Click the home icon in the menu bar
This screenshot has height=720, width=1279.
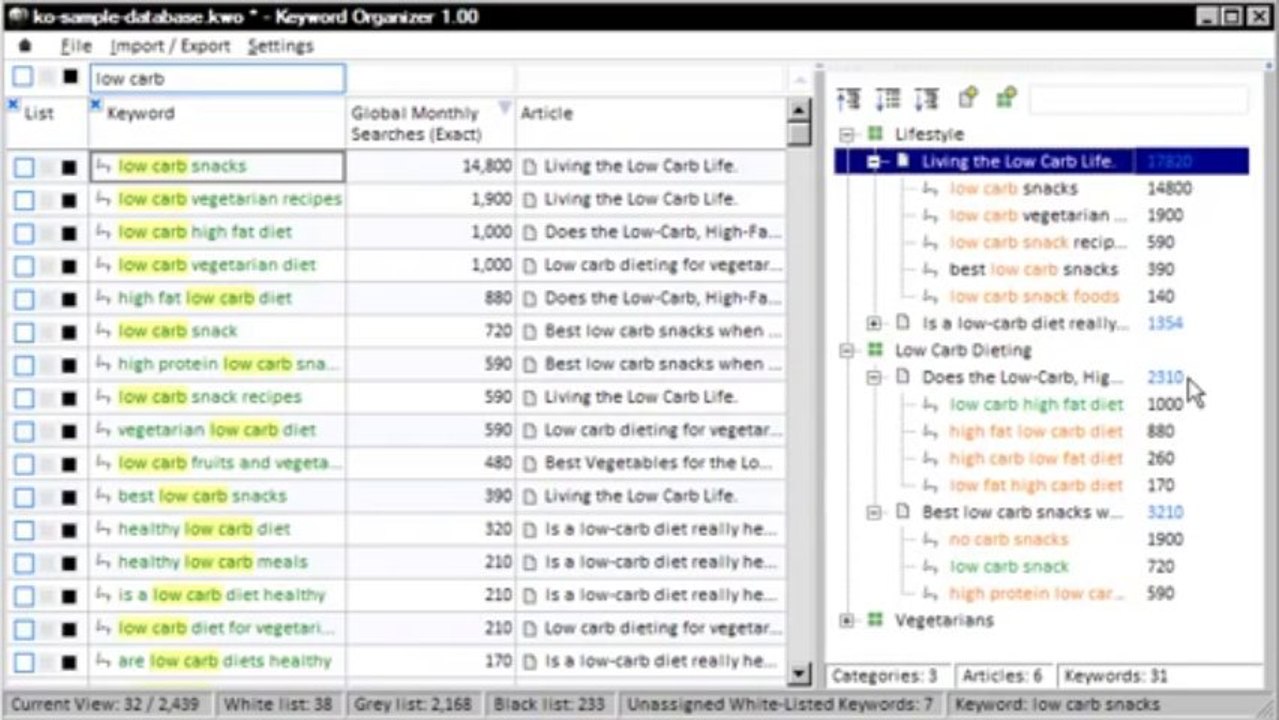[x=25, y=46]
